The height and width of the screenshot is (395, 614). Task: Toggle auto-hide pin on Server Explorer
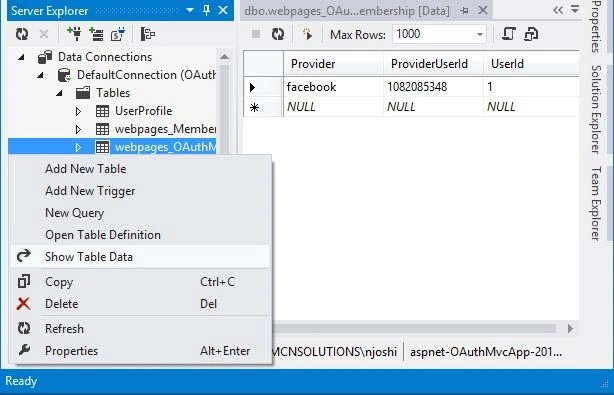click(206, 10)
